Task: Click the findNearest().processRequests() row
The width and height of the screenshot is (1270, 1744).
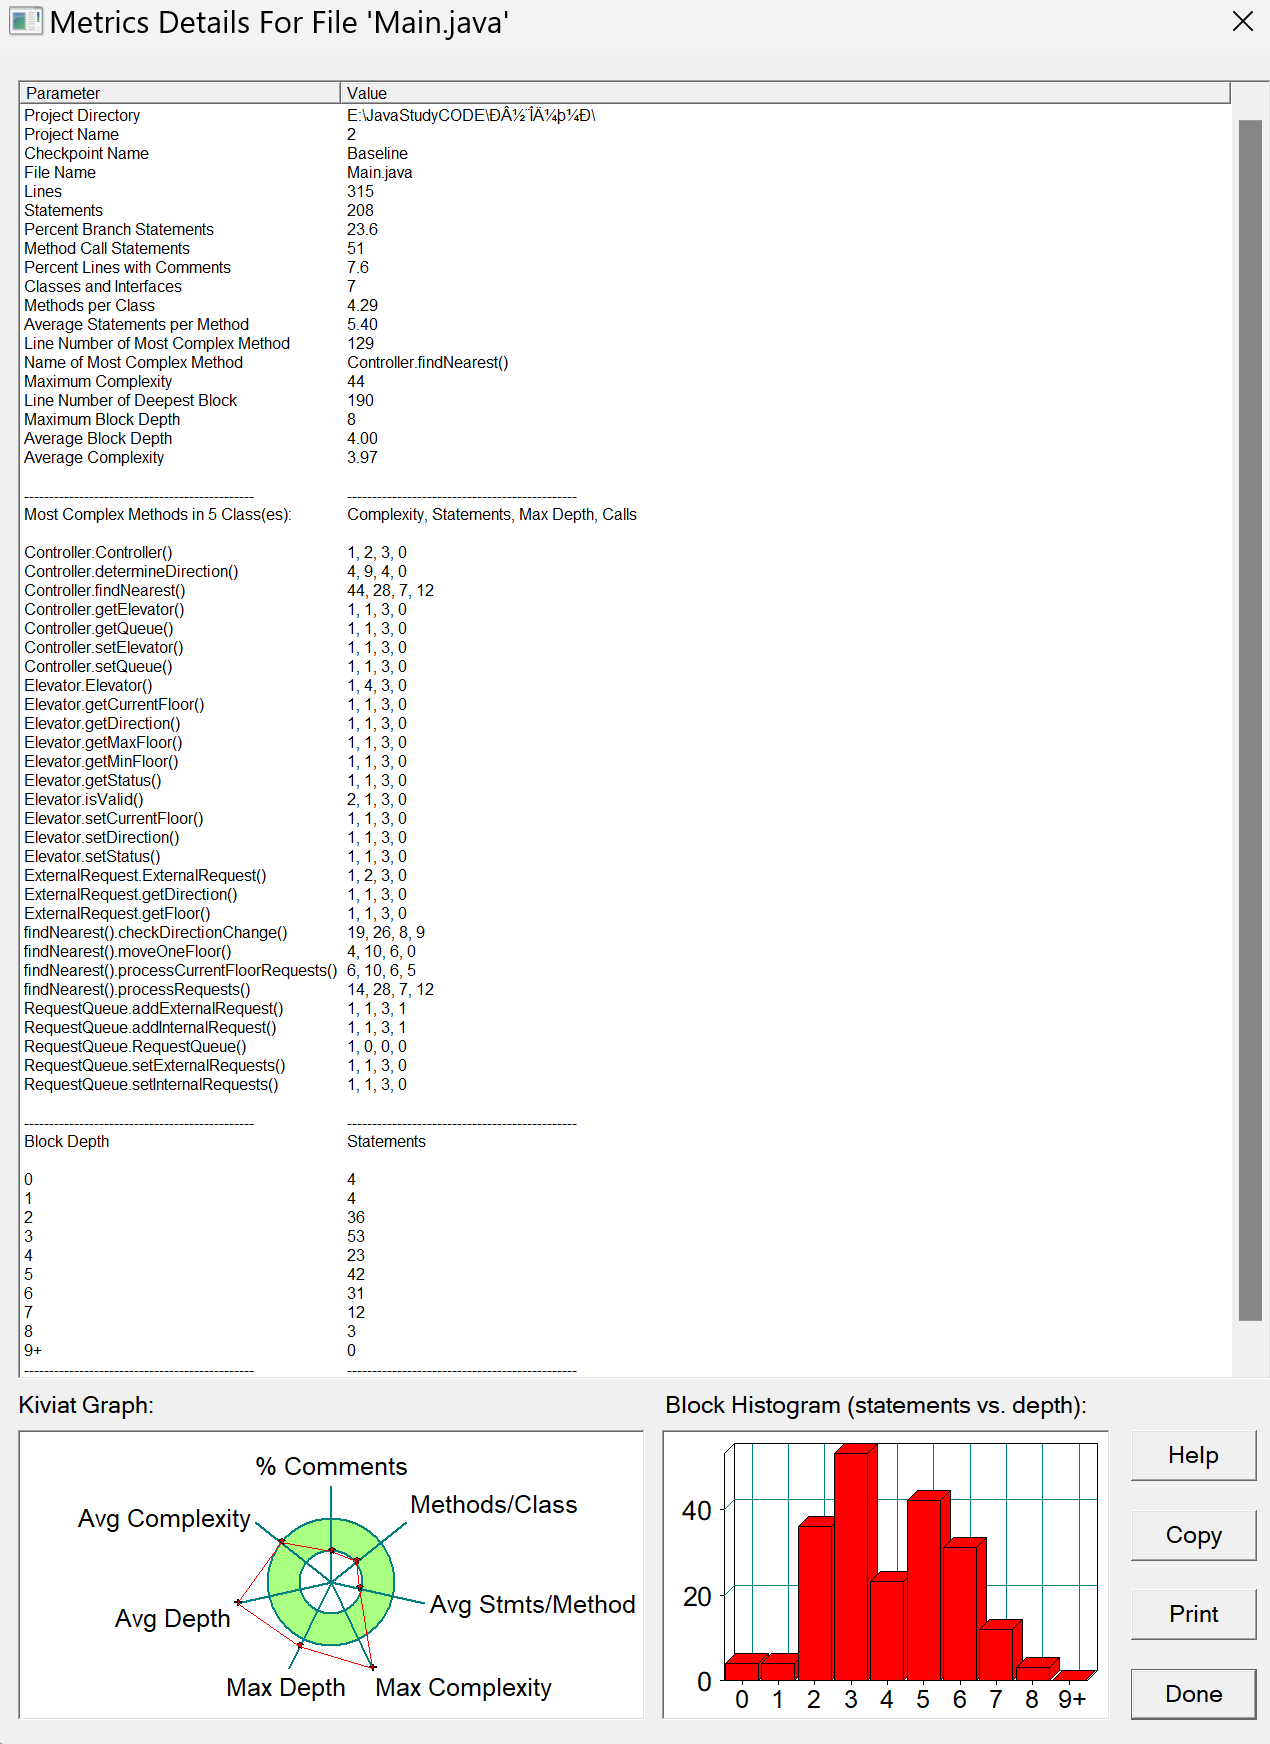Action: coord(625,990)
